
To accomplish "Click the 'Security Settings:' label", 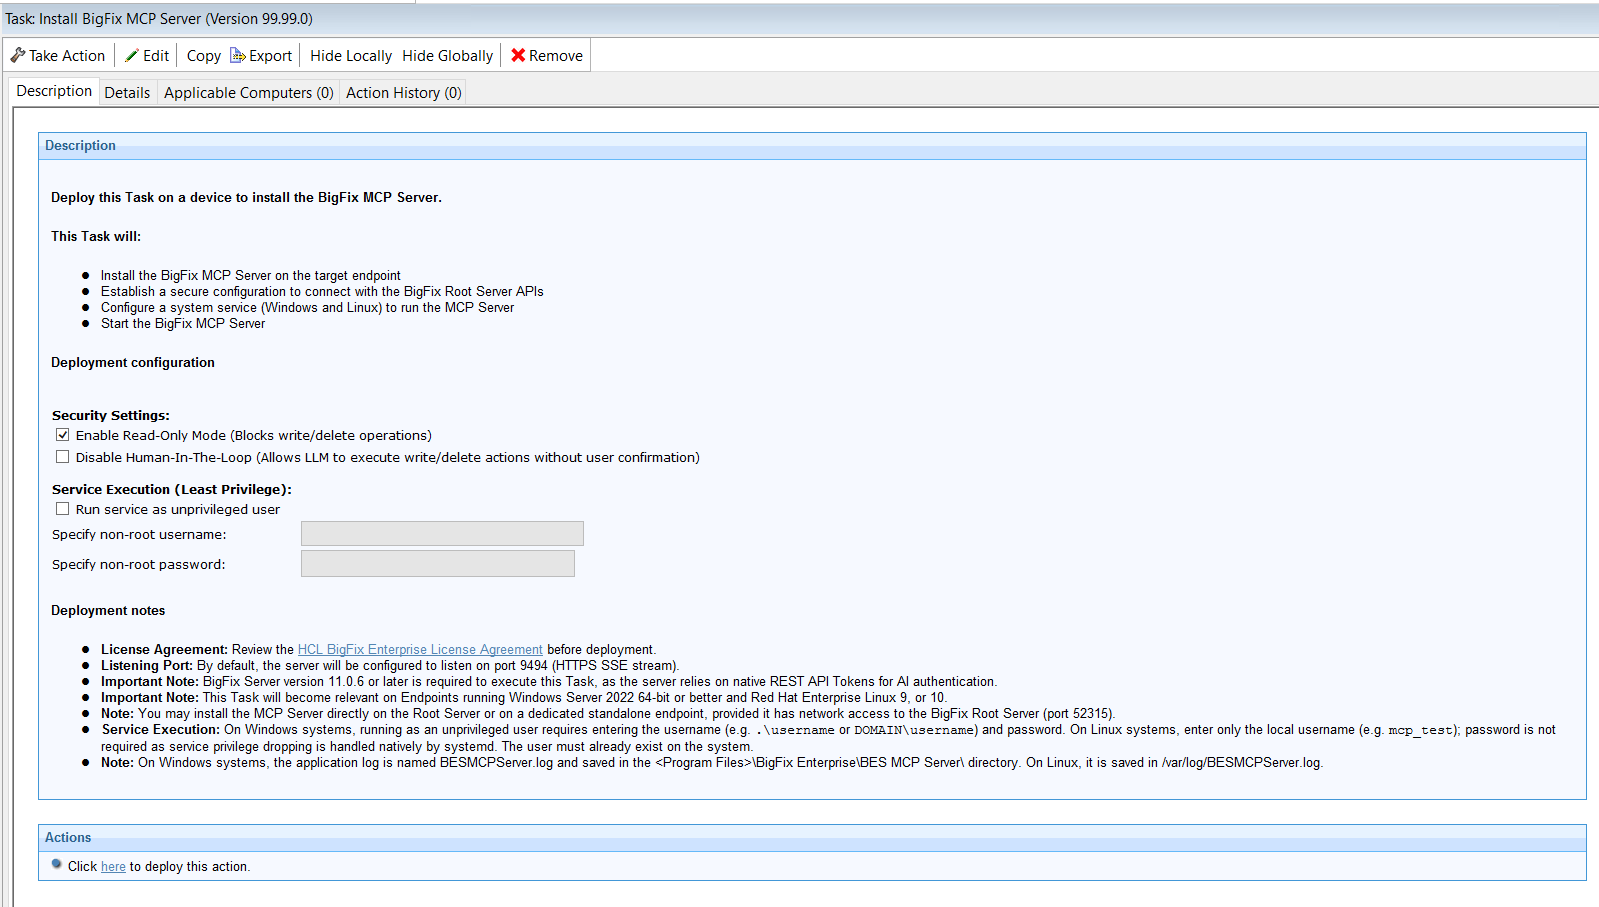I will click(x=111, y=415).
